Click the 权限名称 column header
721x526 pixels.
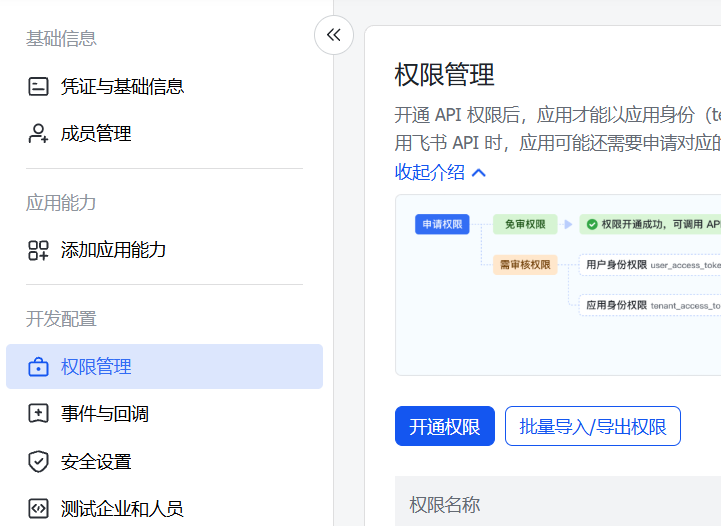(445, 504)
